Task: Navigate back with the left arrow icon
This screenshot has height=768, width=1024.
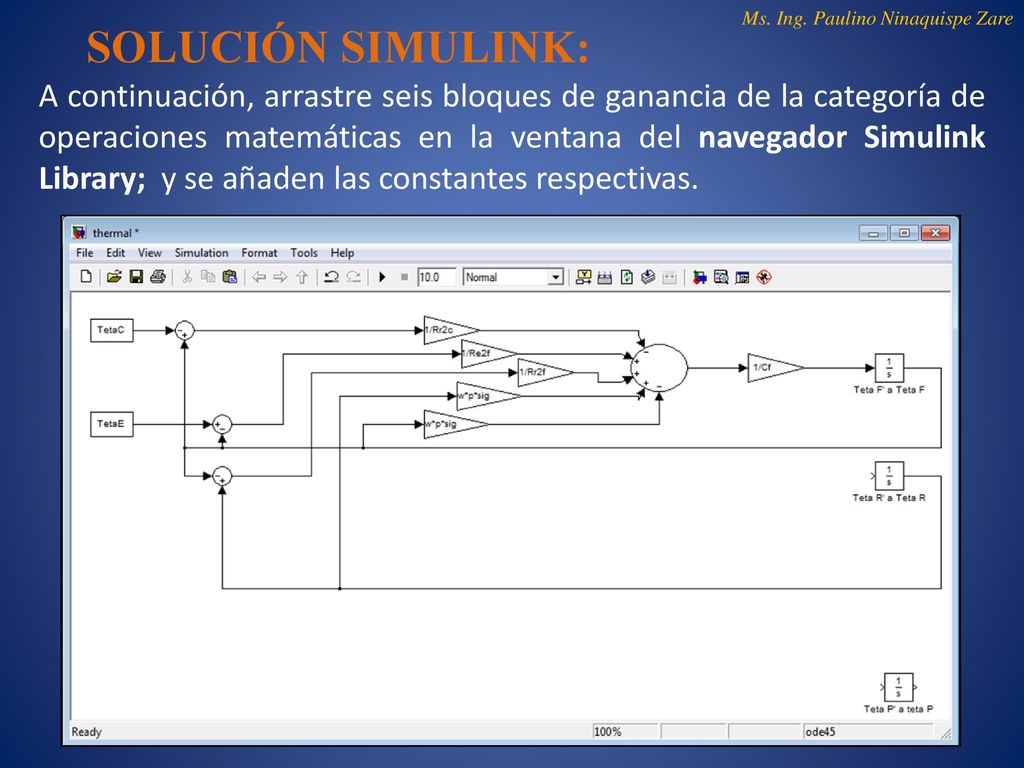Action: [259, 277]
